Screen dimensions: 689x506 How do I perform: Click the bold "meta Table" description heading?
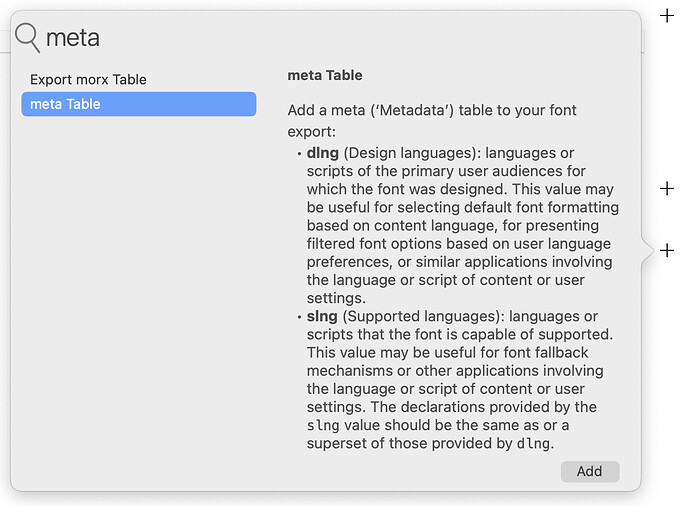(325, 75)
